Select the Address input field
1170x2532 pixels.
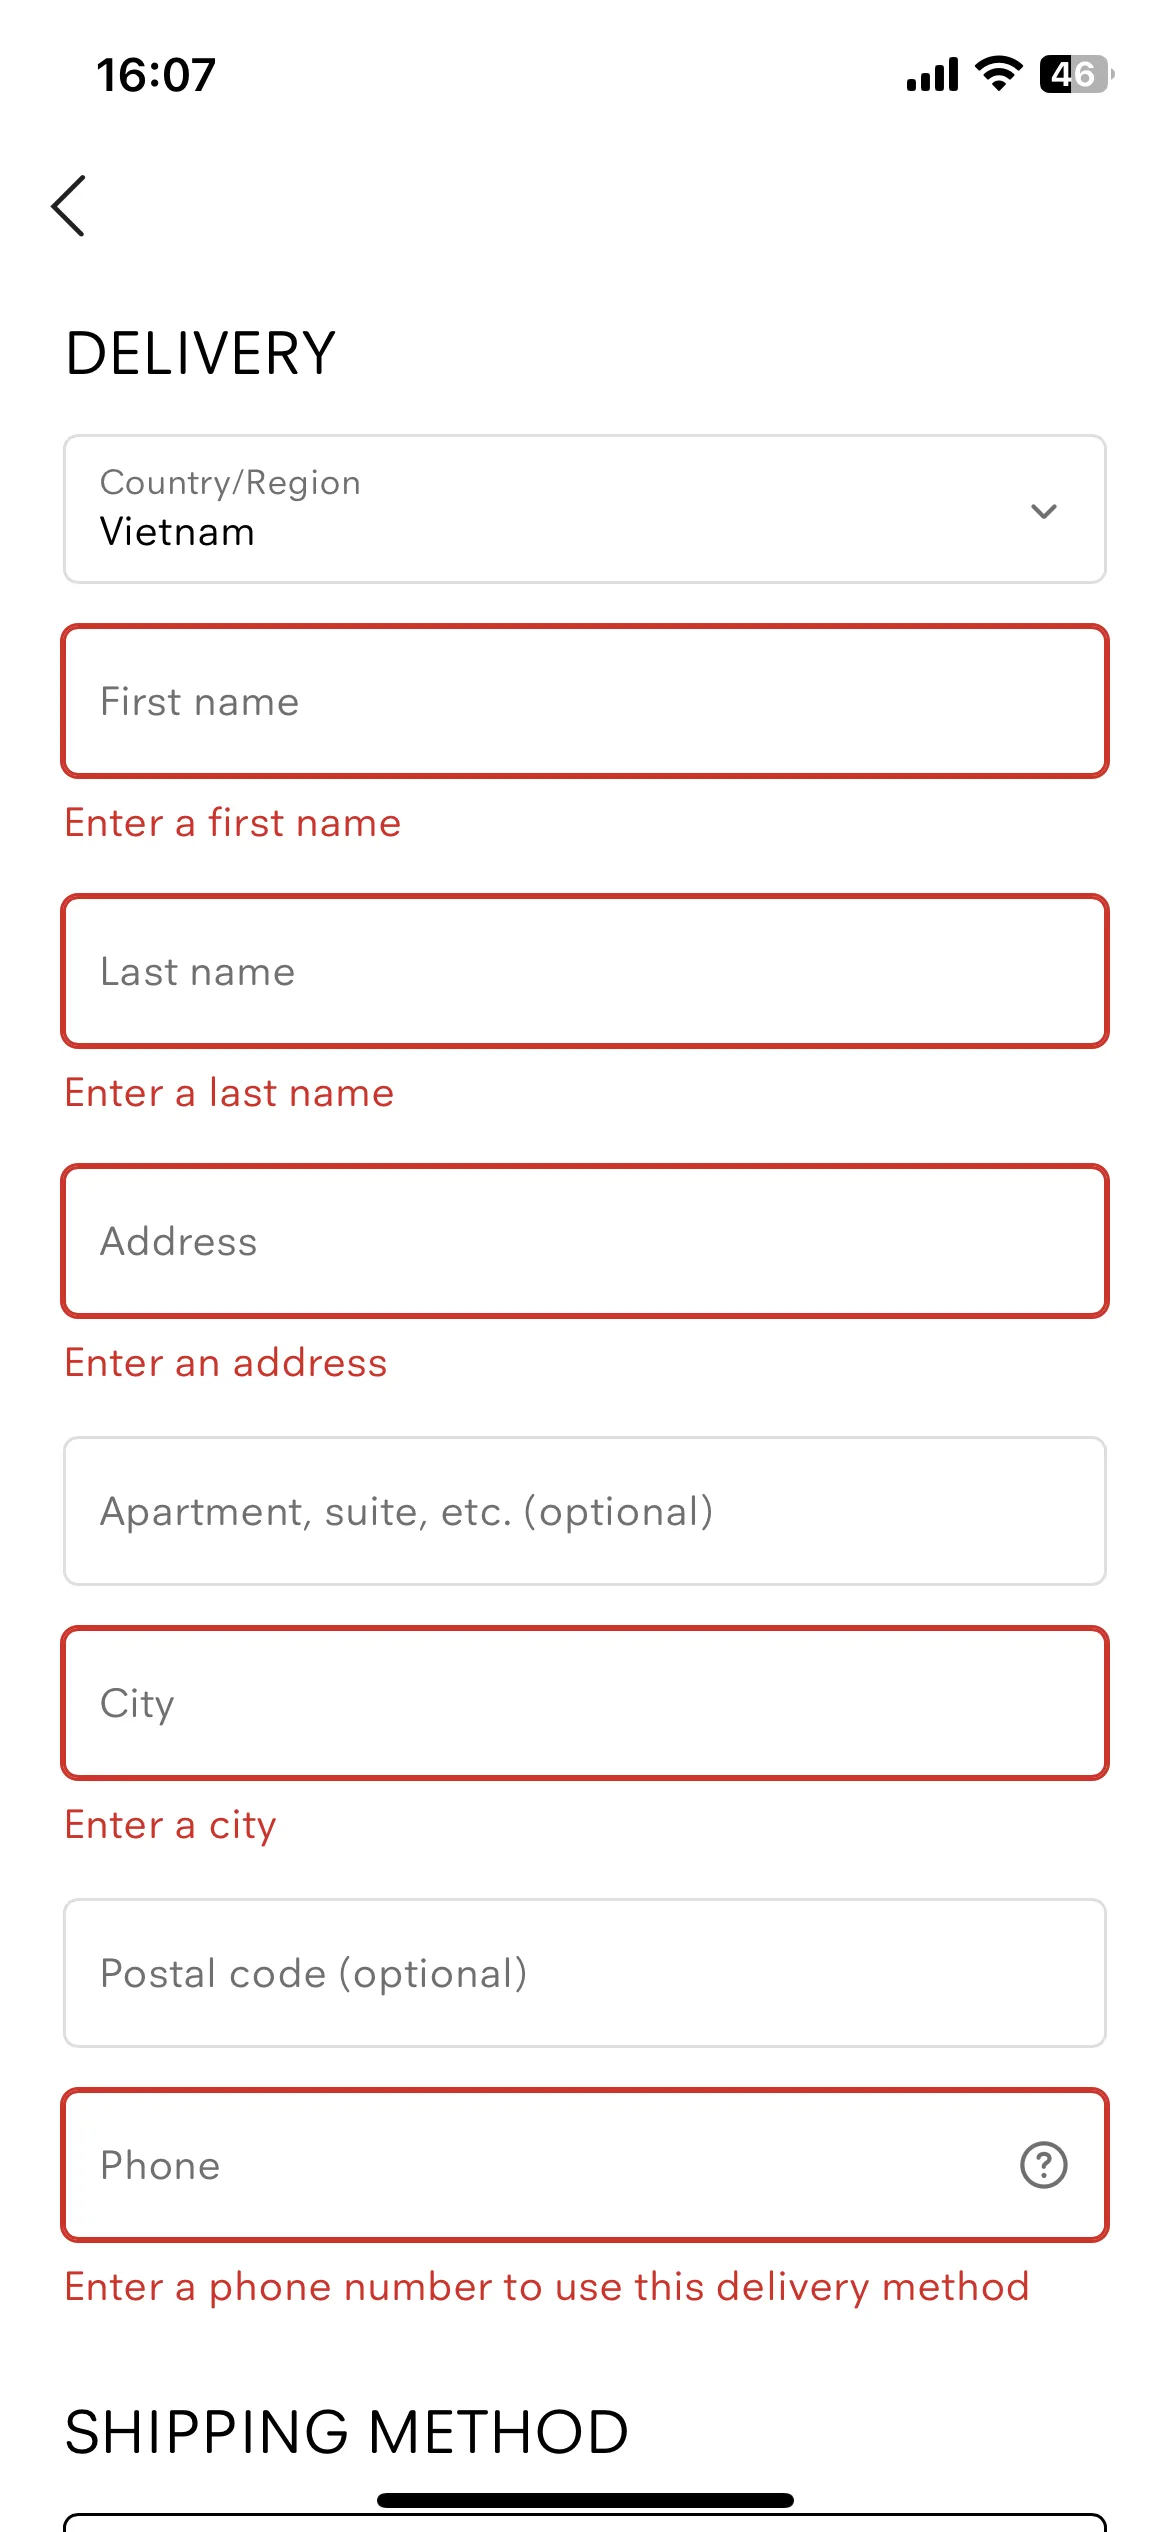pyautogui.click(x=585, y=1241)
